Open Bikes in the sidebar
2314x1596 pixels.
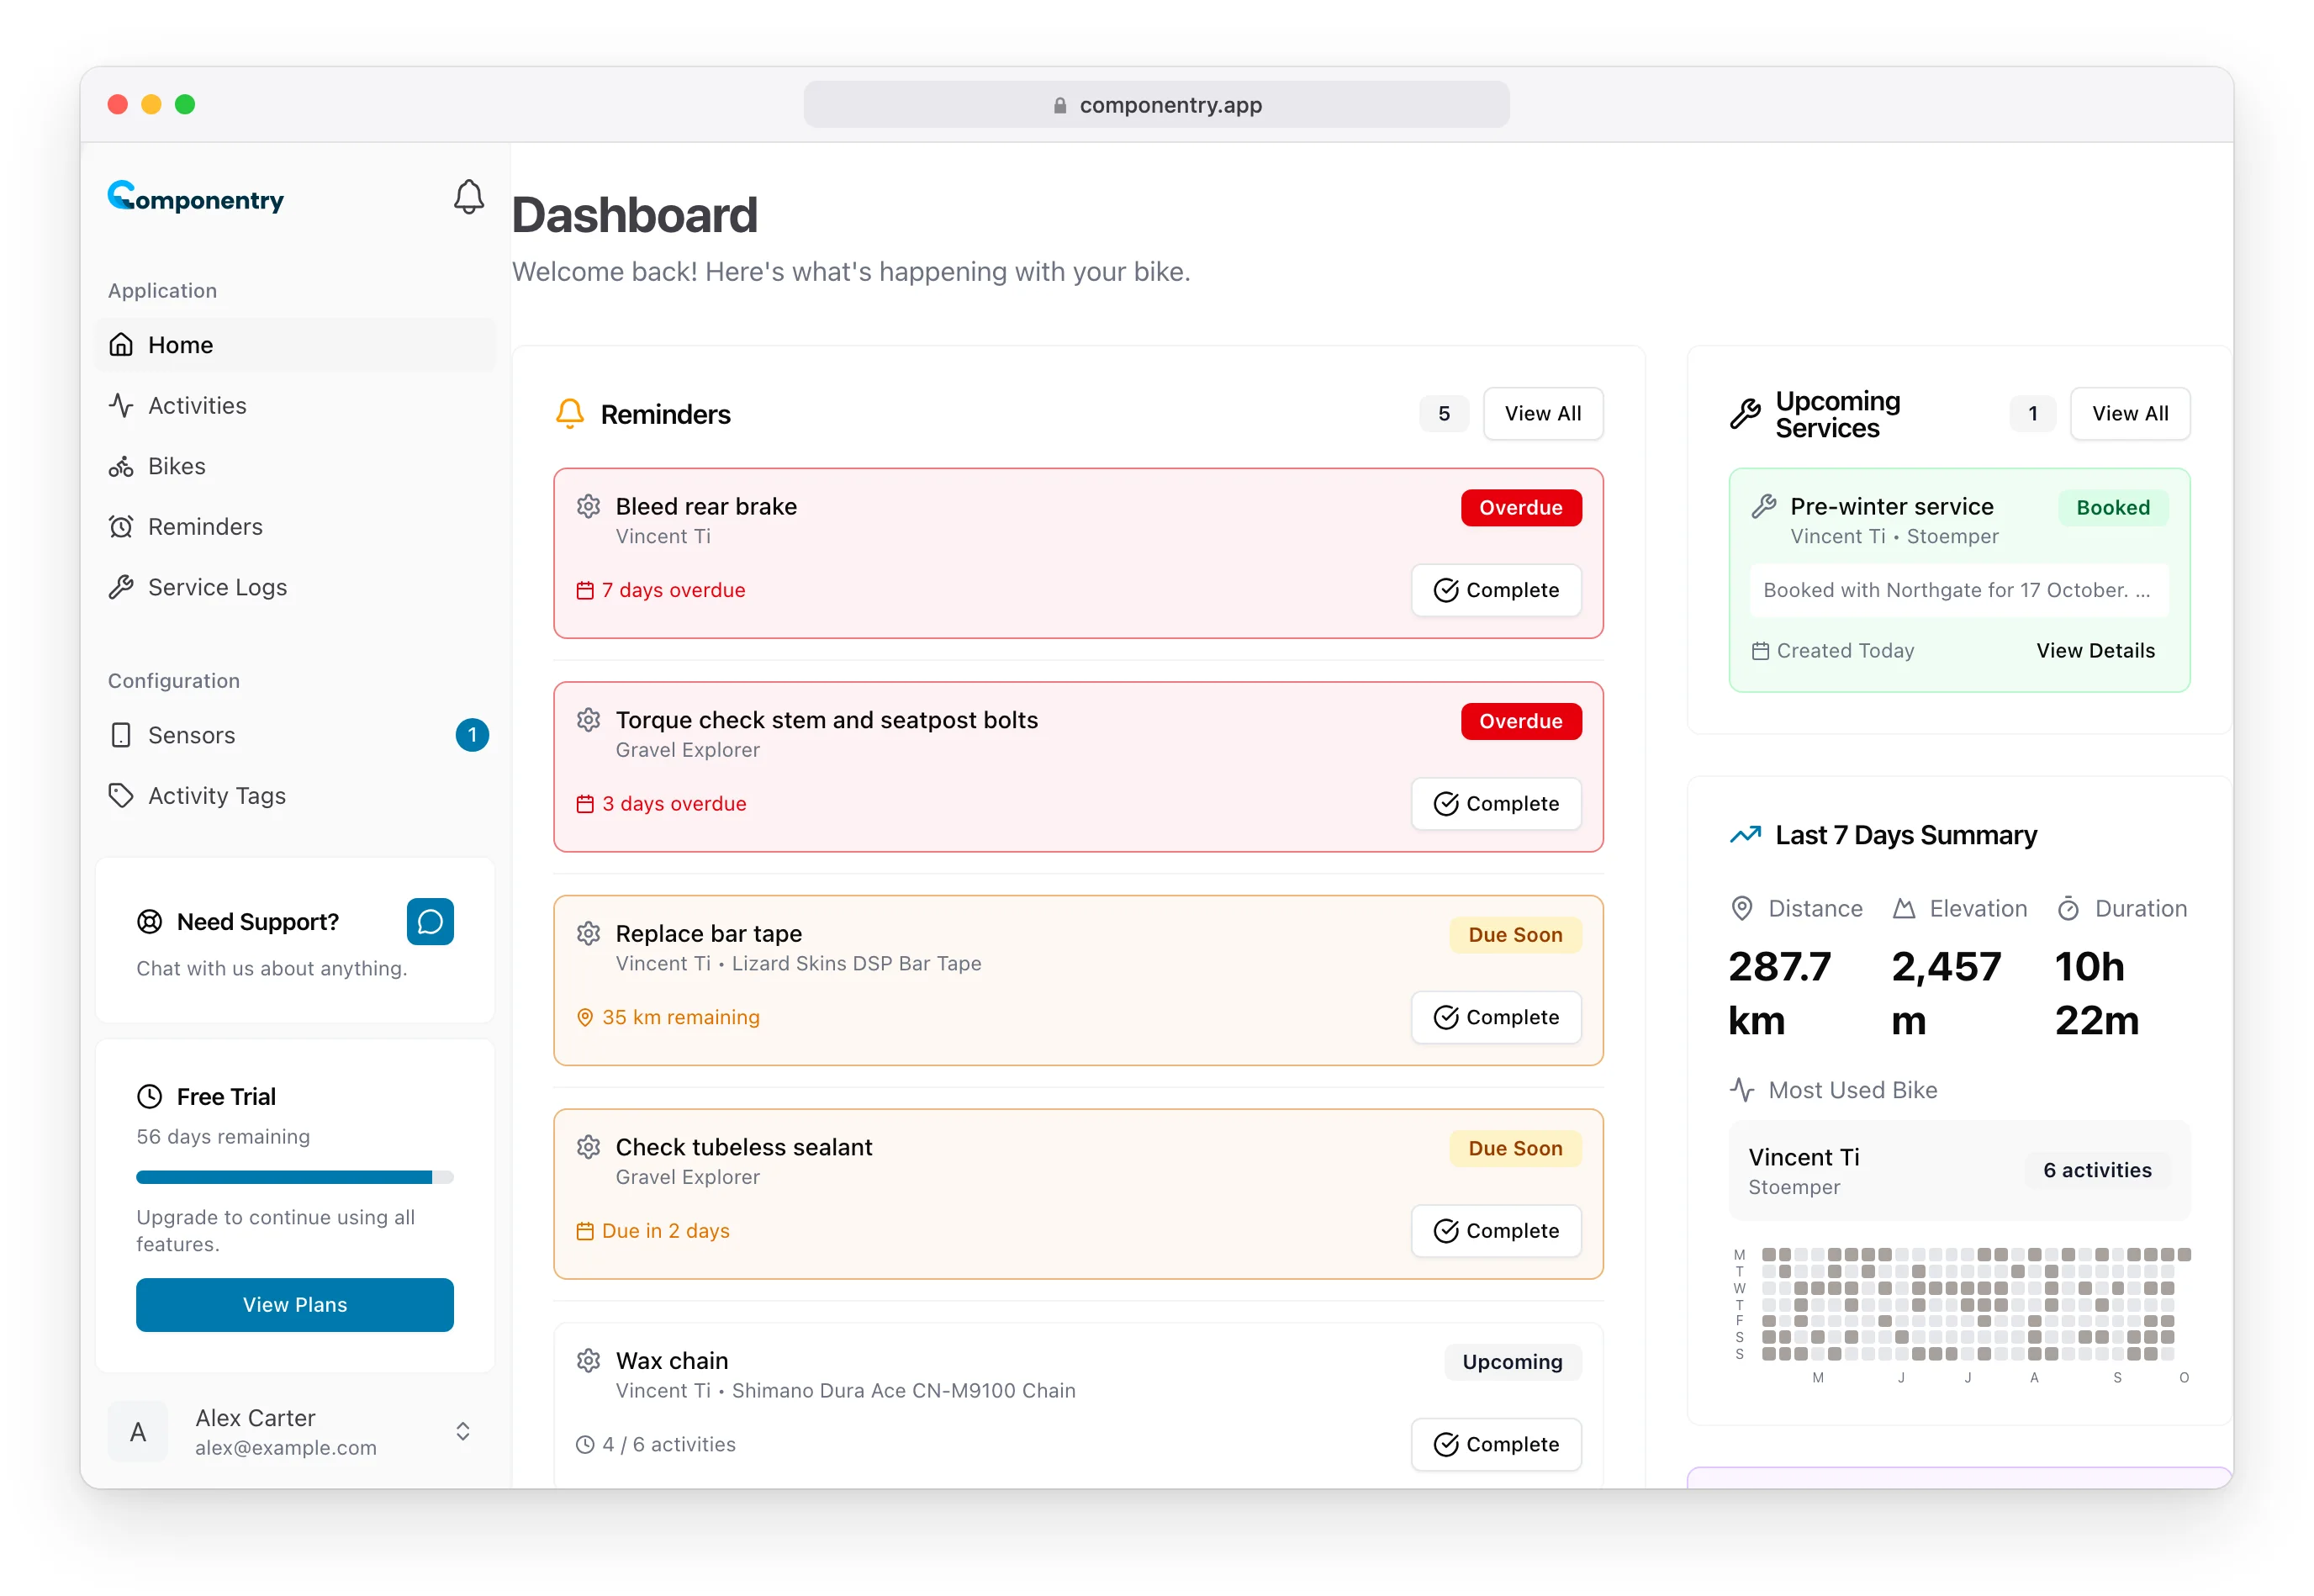click(295, 466)
